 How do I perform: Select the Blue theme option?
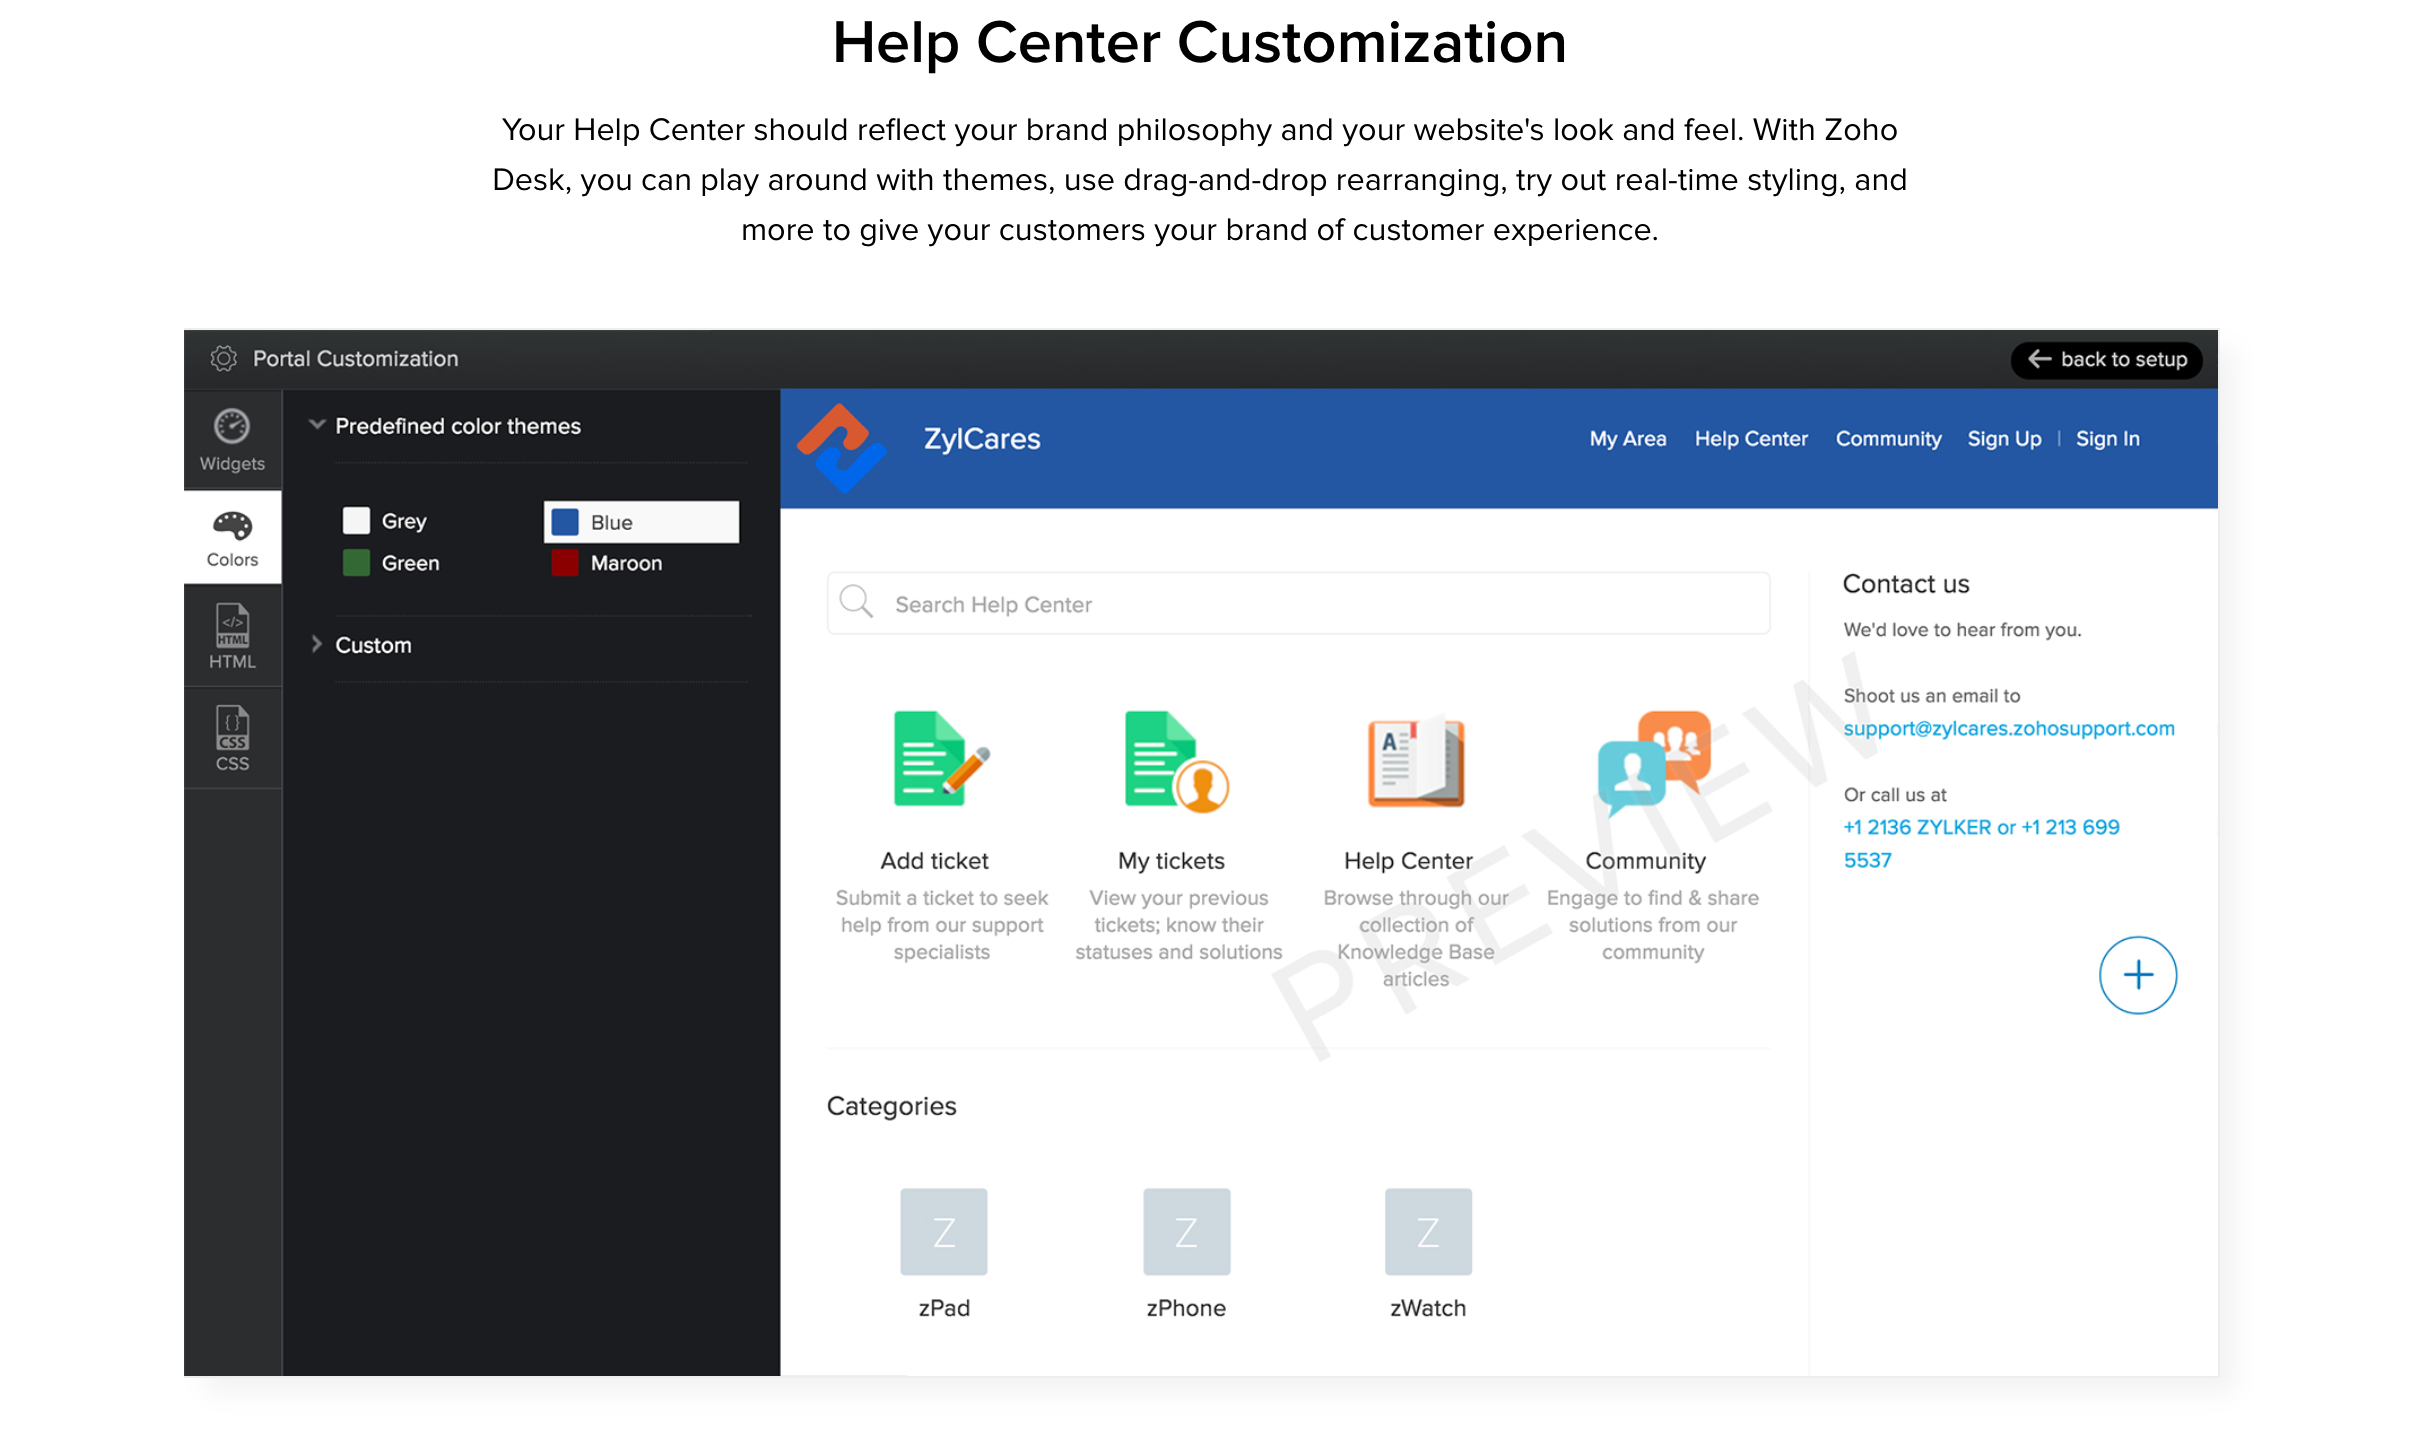(x=641, y=522)
